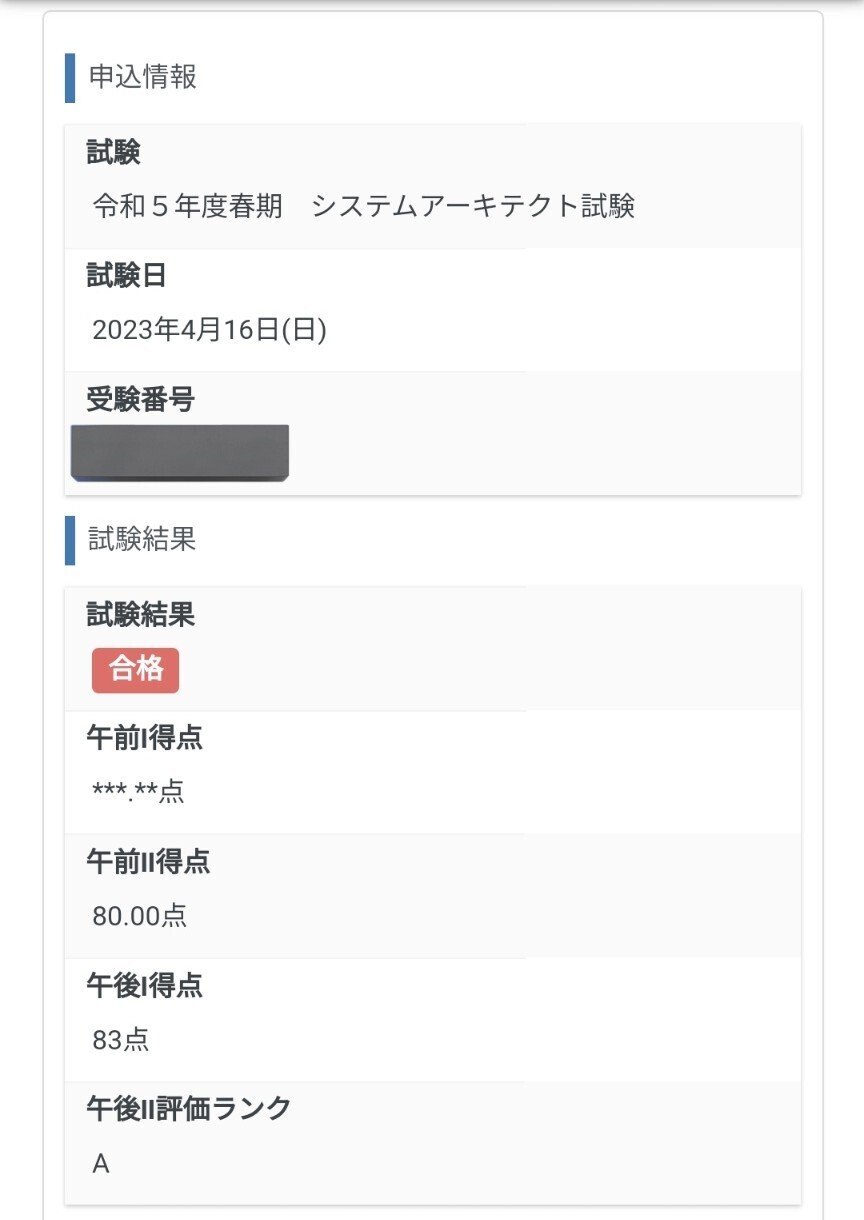Click the 試験結果 section heading with blue bar
This screenshot has height=1220, width=864.
[142, 539]
